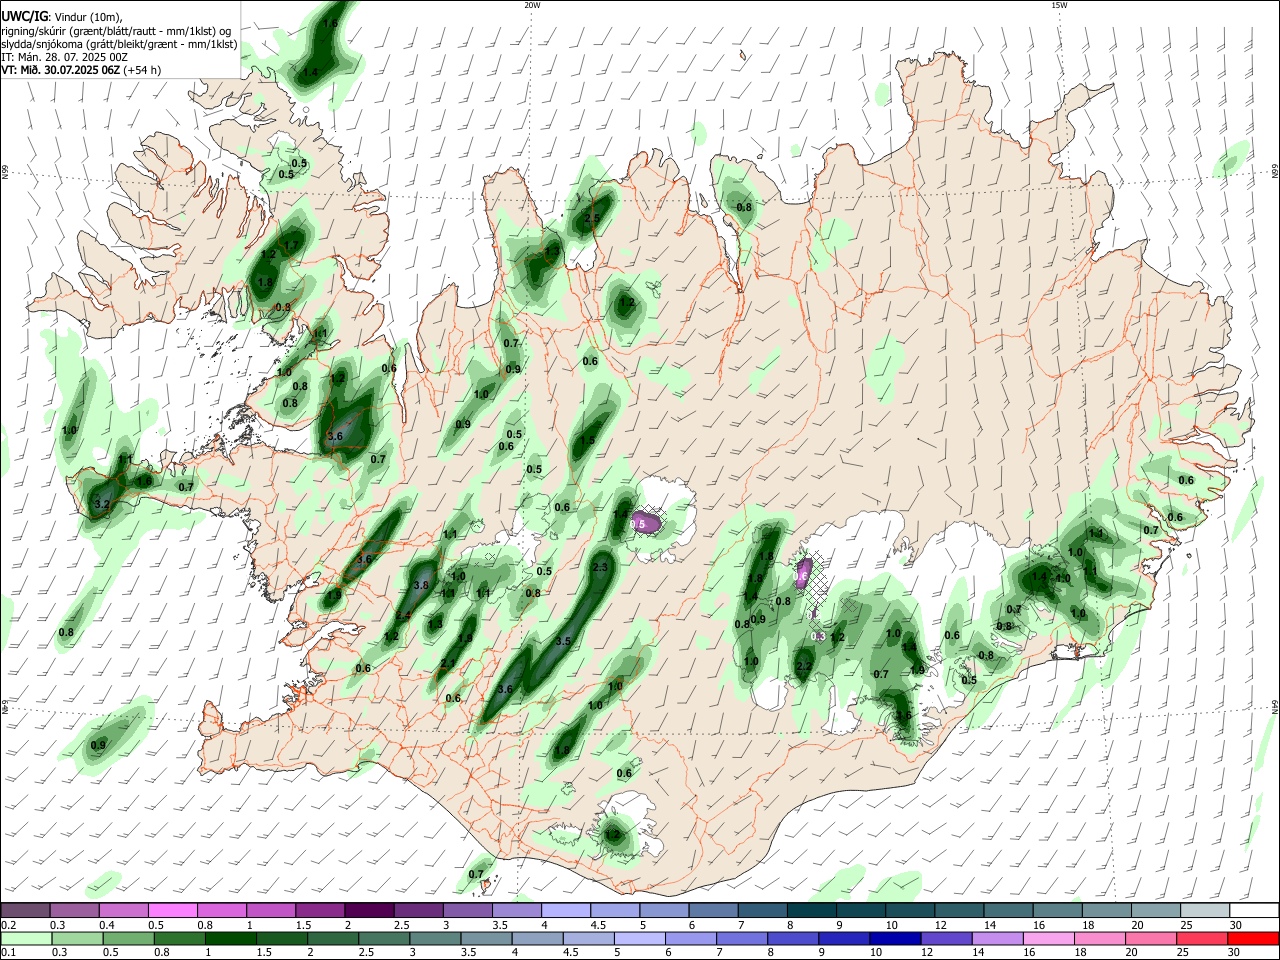This screenshot has height=960, width=1280.
Task: Click the "15W" longitude label
Action: pyautogui.click(x=1060, y=5)
